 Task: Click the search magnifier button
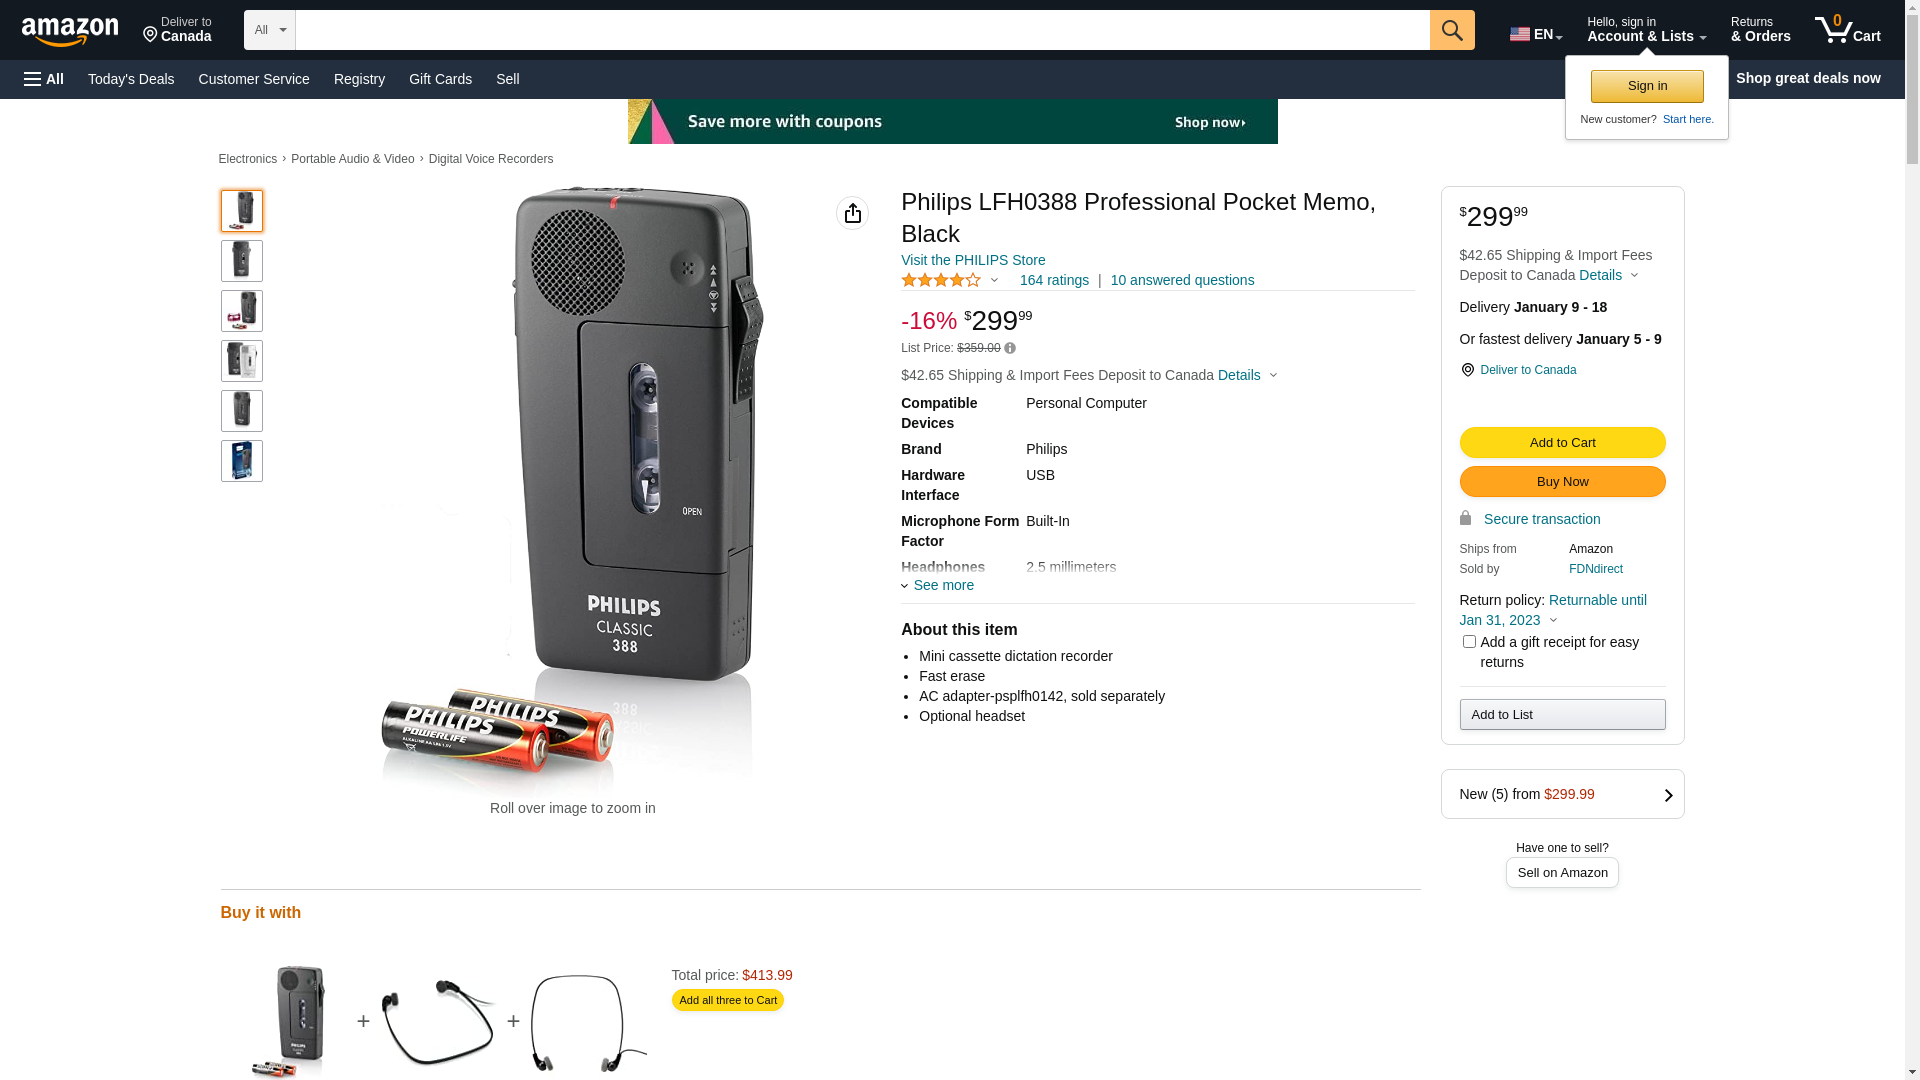point(1452,30)
